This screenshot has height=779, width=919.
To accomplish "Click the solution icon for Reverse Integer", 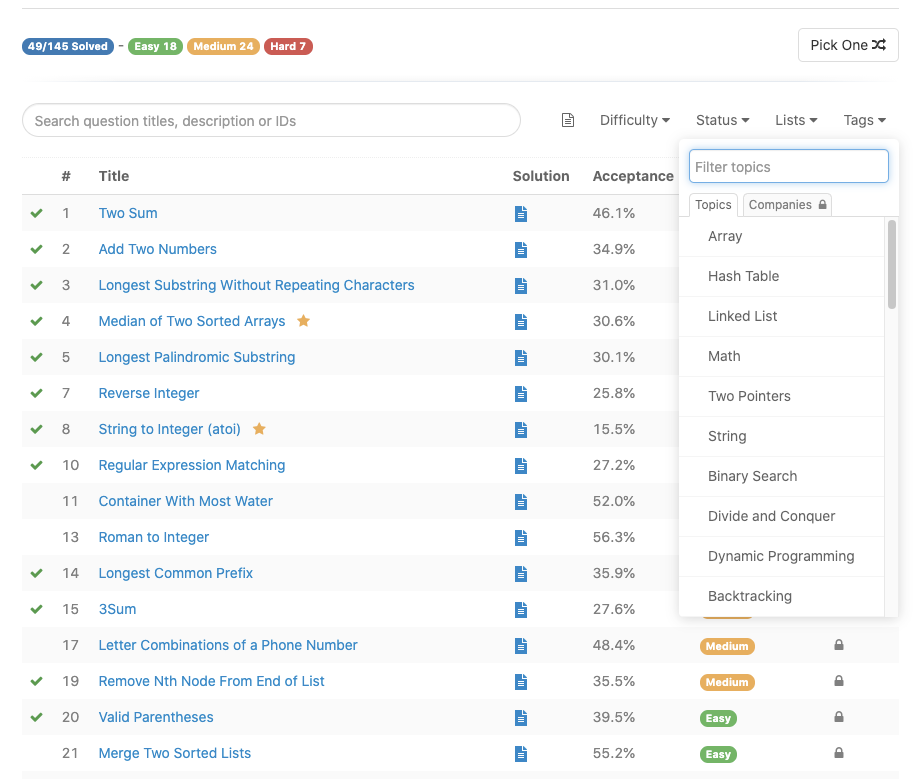I will pos(520,394).
